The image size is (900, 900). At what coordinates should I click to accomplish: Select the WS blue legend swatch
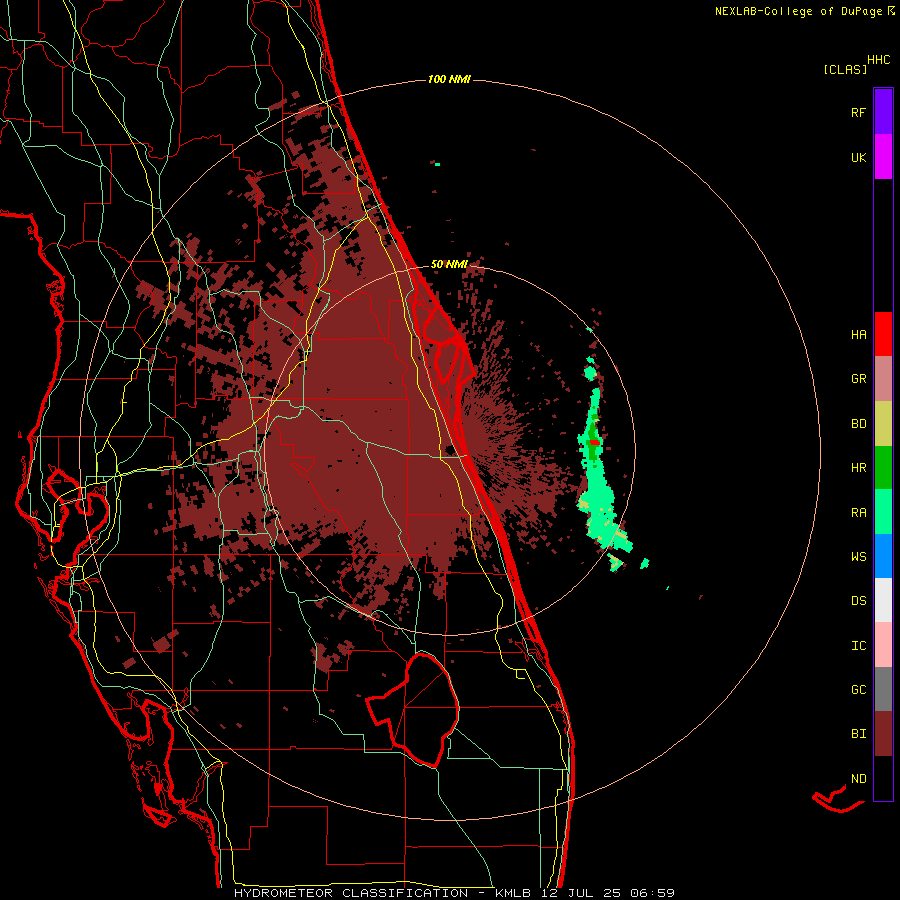[x=883, y=556]
